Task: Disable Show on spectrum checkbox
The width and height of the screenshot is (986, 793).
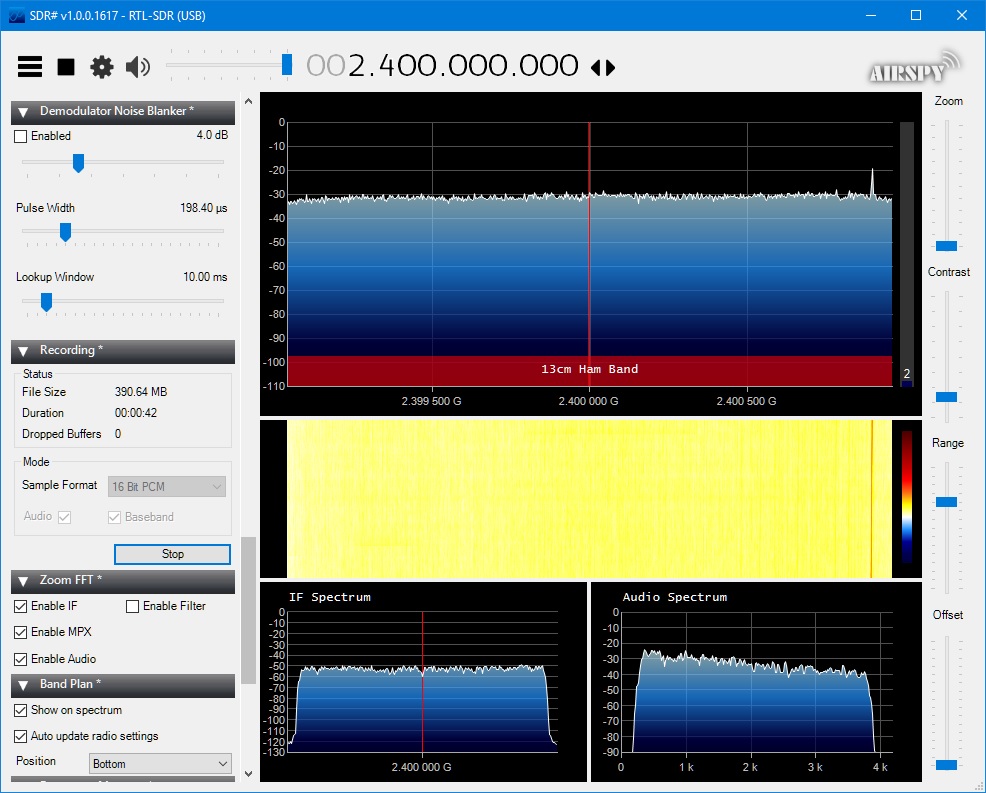Action: [21, 710]
